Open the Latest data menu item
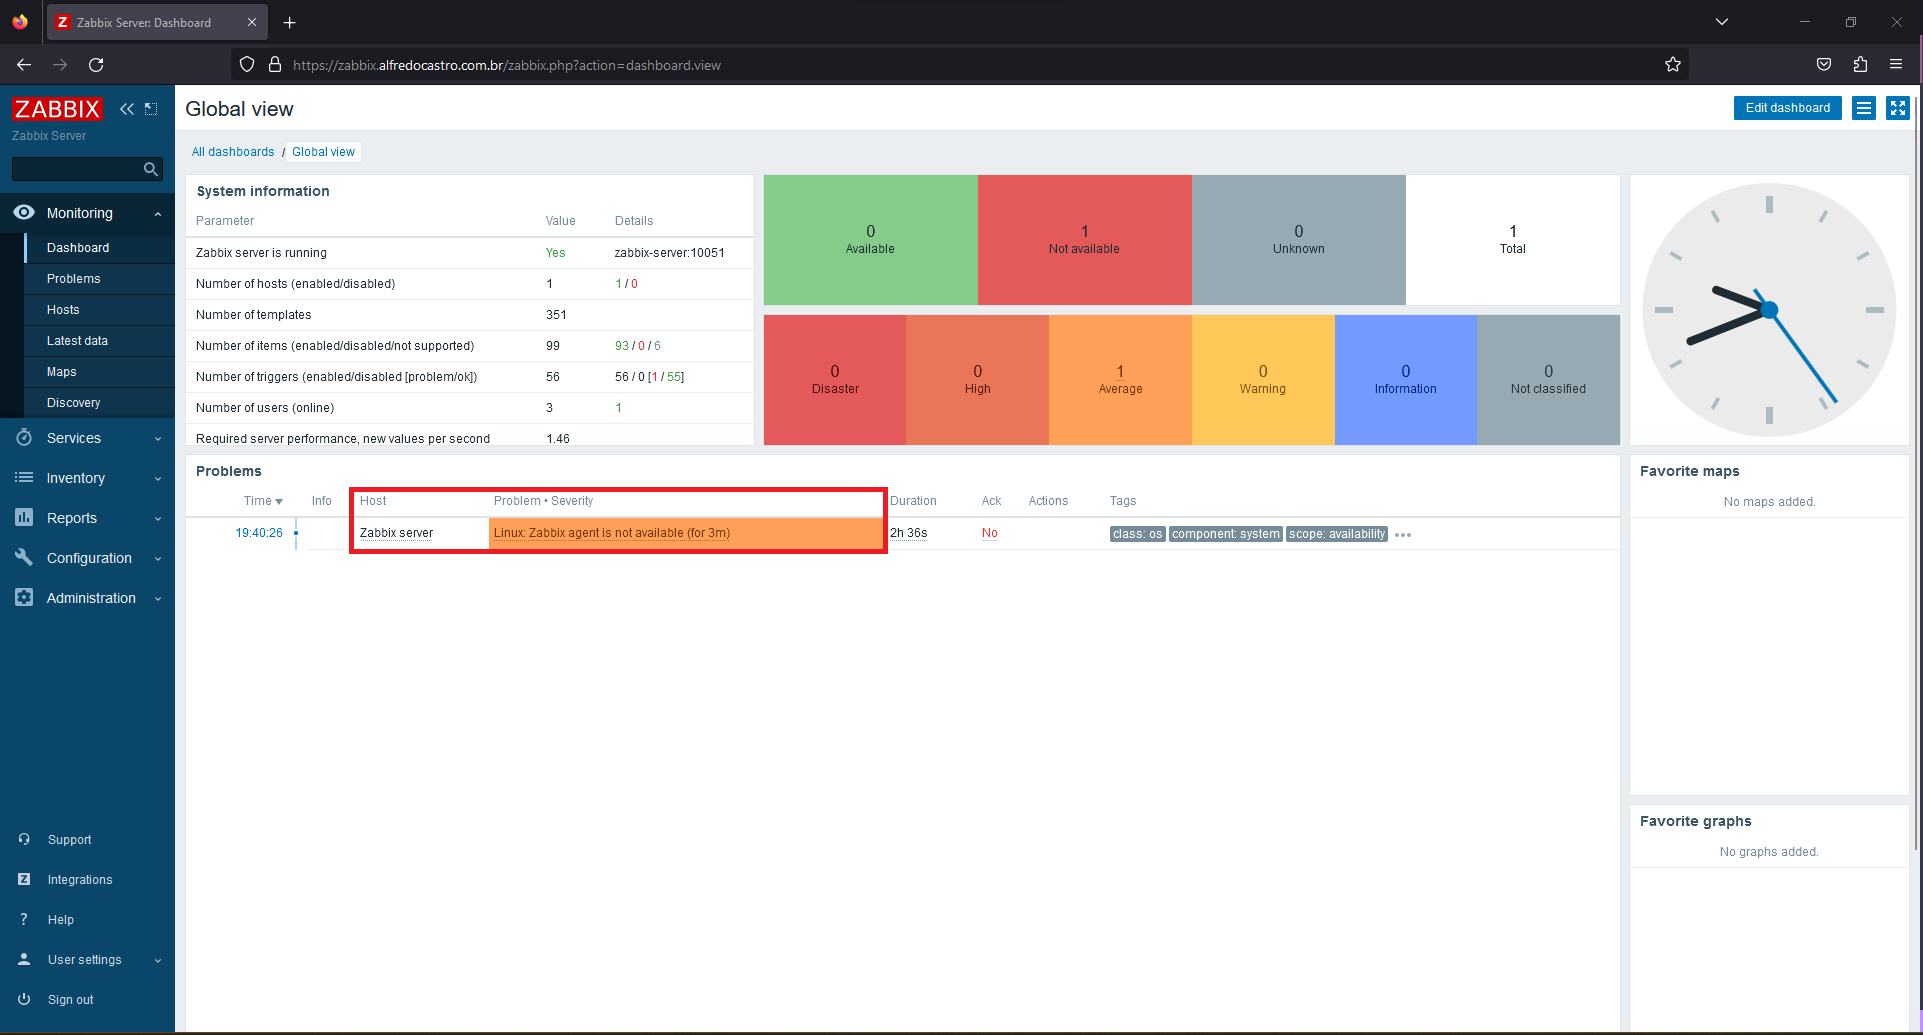This screenshot has width=1923, height=1035. pos(77,341)
